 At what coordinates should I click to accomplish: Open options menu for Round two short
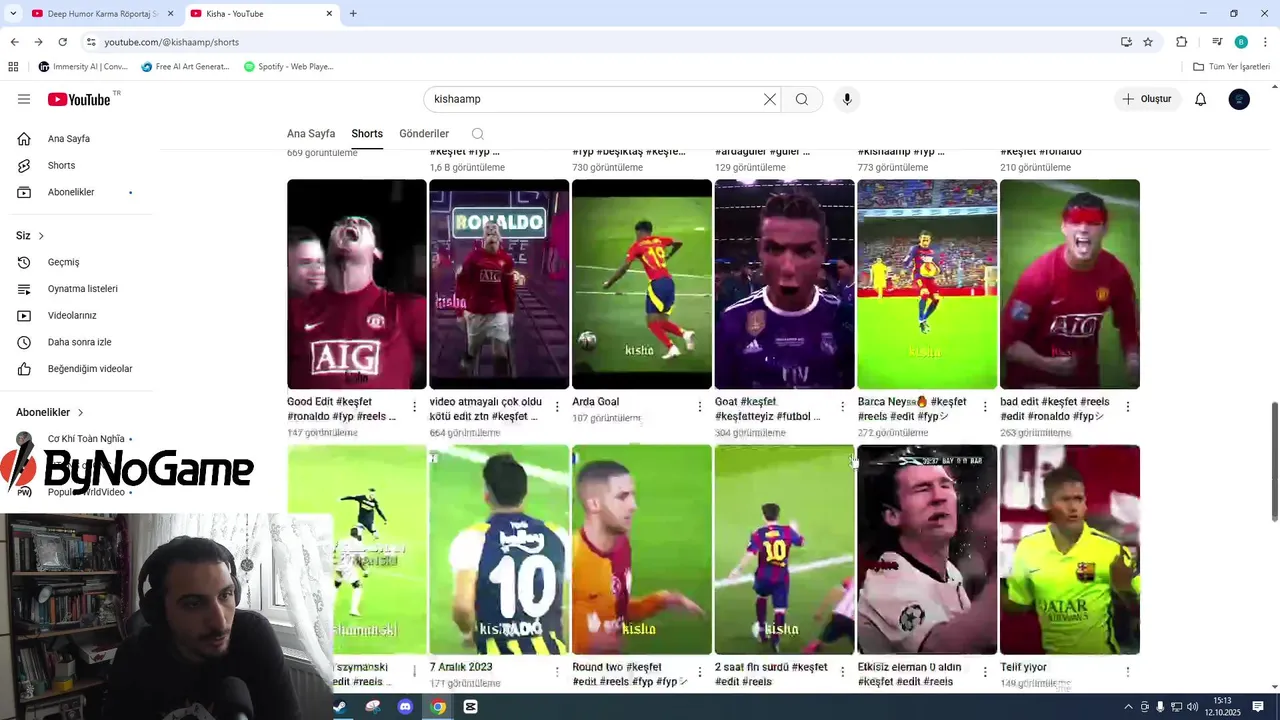(700, 672)
